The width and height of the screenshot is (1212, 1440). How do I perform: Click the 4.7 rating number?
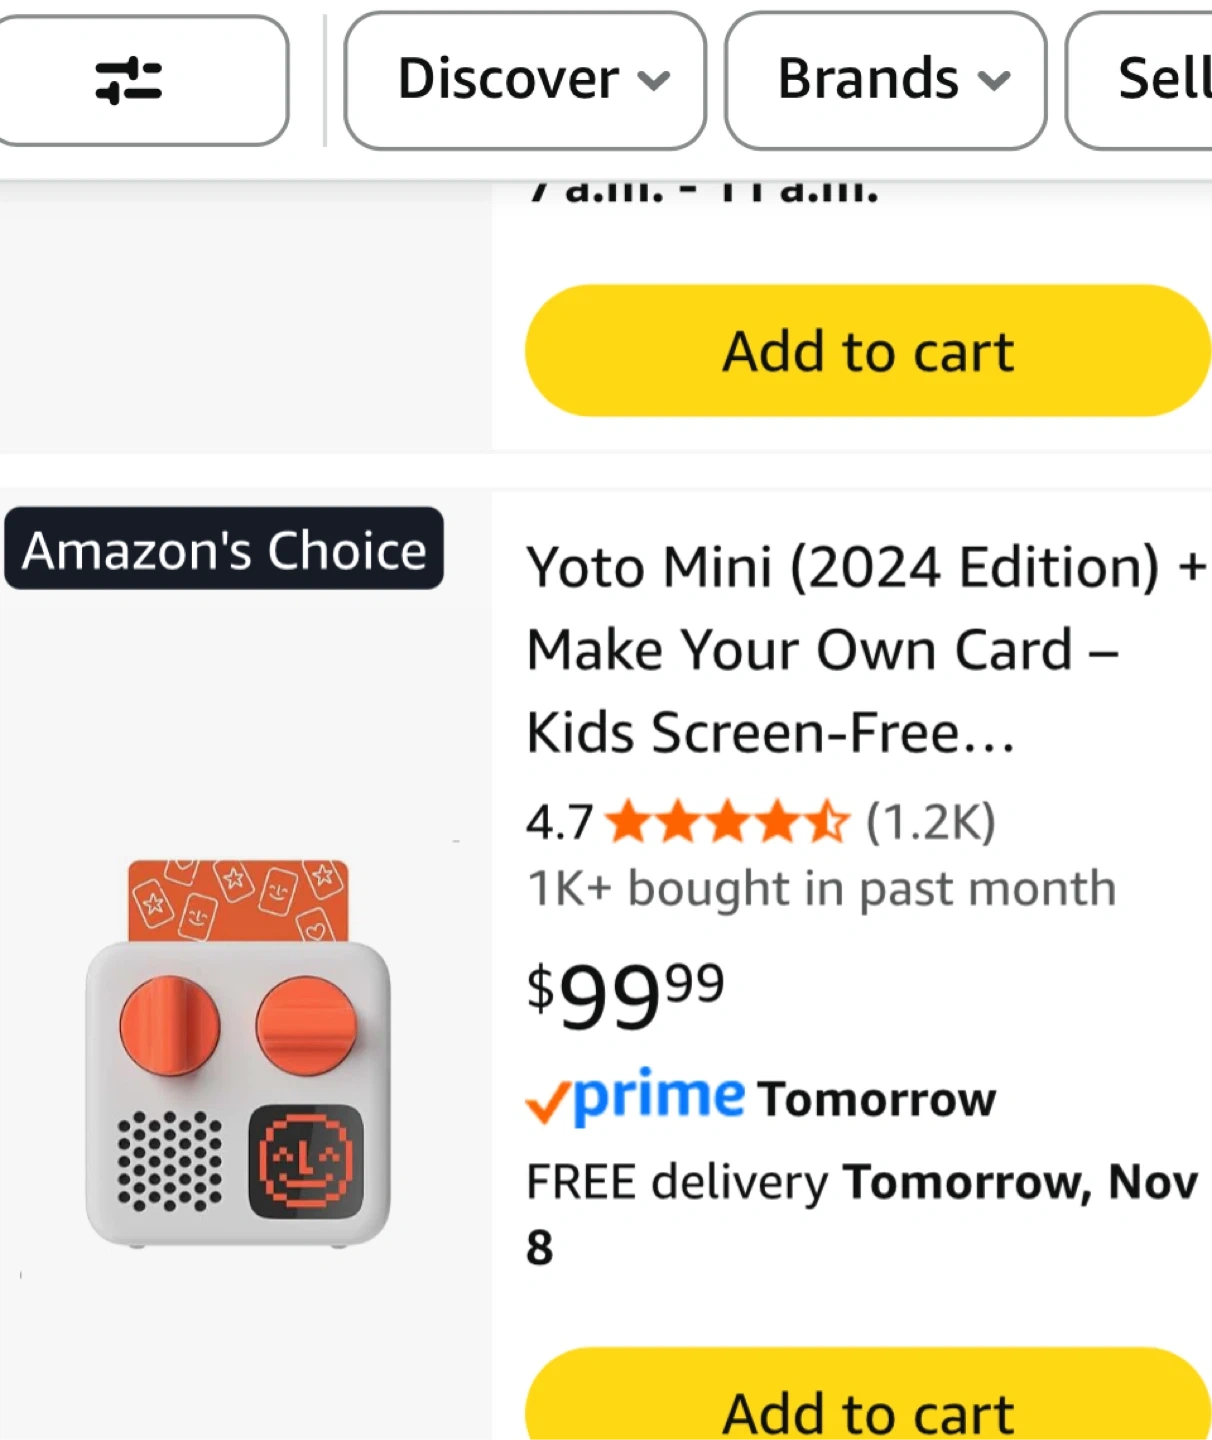tap(559, 823)
